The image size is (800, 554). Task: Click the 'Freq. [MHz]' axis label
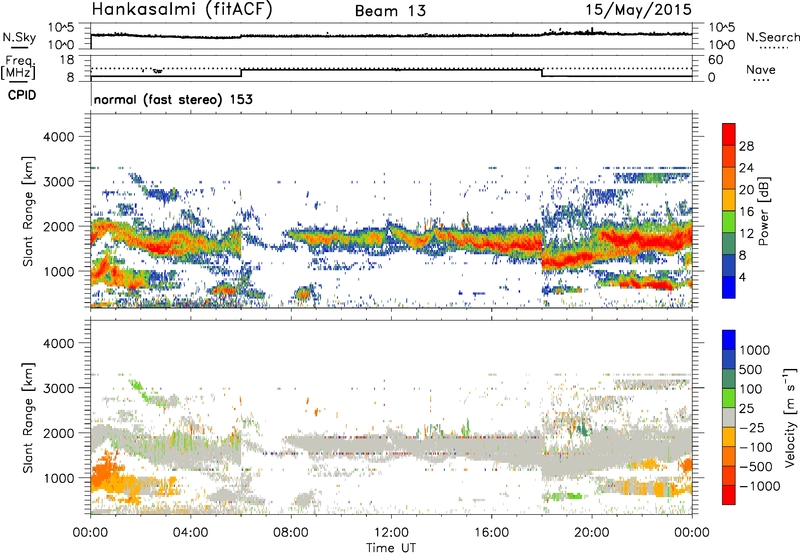click(x=18, y=67)
